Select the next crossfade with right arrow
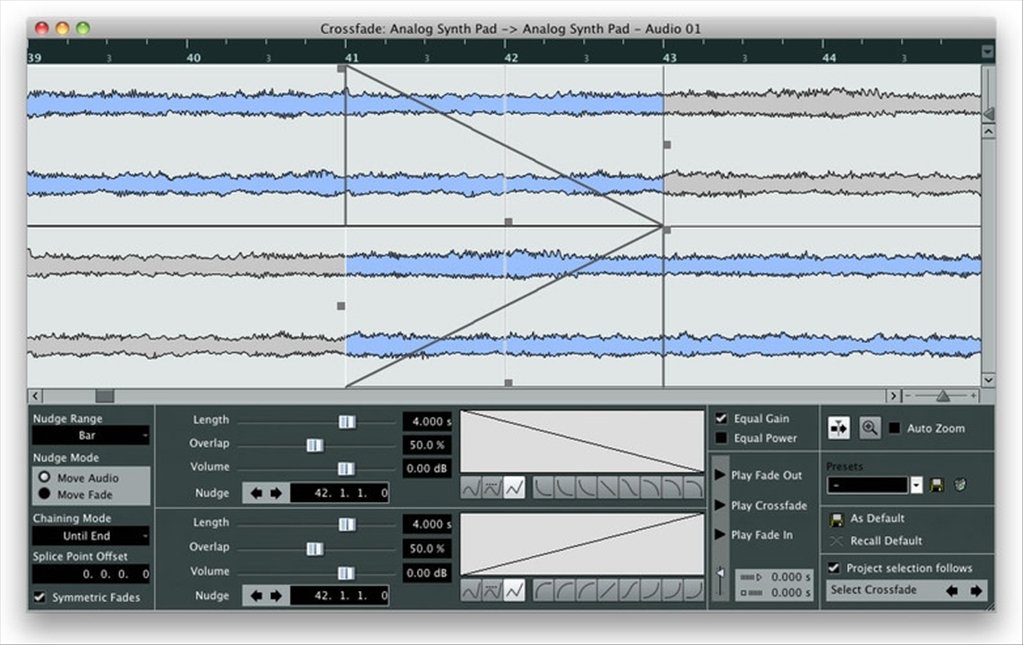Viewport: 1023px width, 645px height. [976, 590]
